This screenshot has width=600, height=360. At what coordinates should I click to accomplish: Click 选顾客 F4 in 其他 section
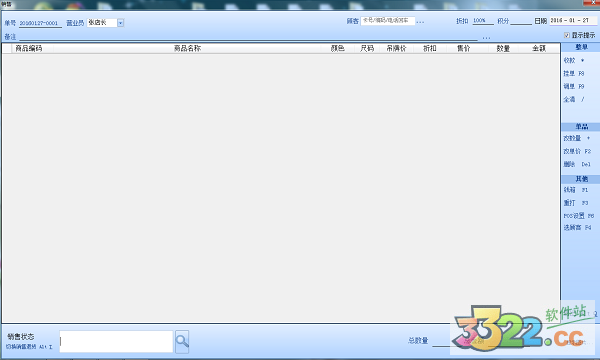[577, 228]
